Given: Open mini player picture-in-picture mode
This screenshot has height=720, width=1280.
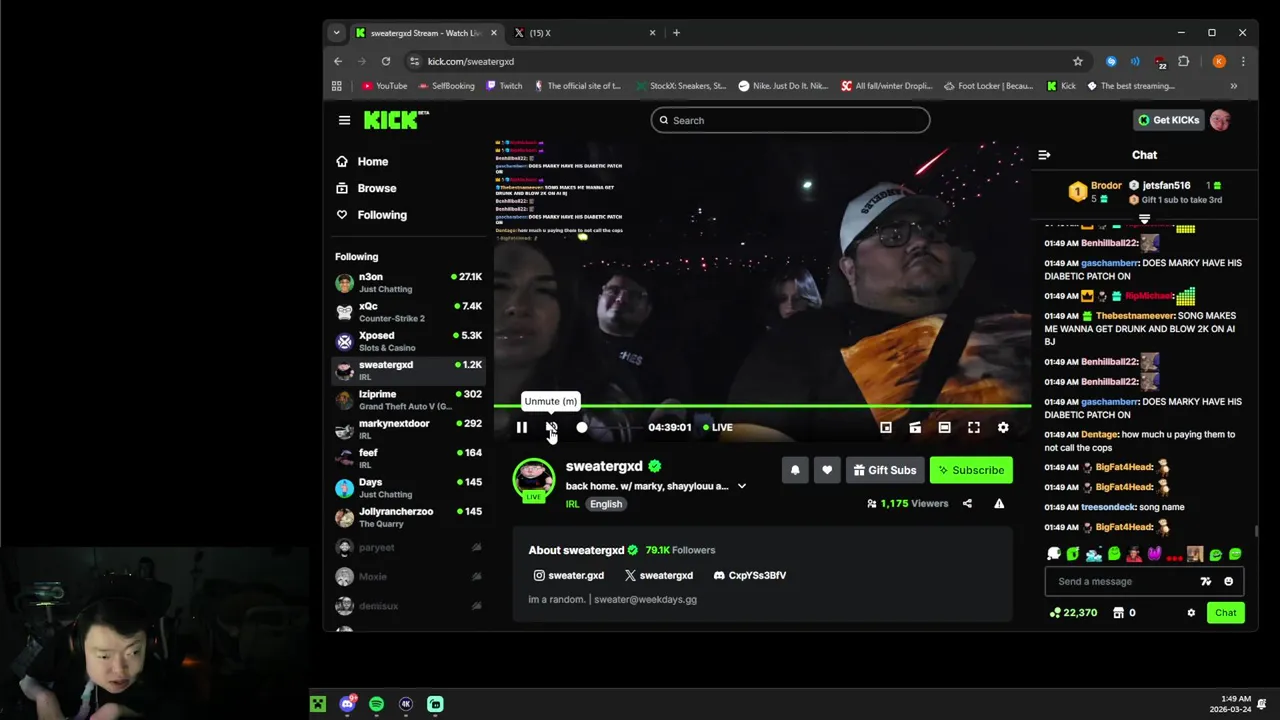Looking at the screenshot, I should [x=885, y=427].
